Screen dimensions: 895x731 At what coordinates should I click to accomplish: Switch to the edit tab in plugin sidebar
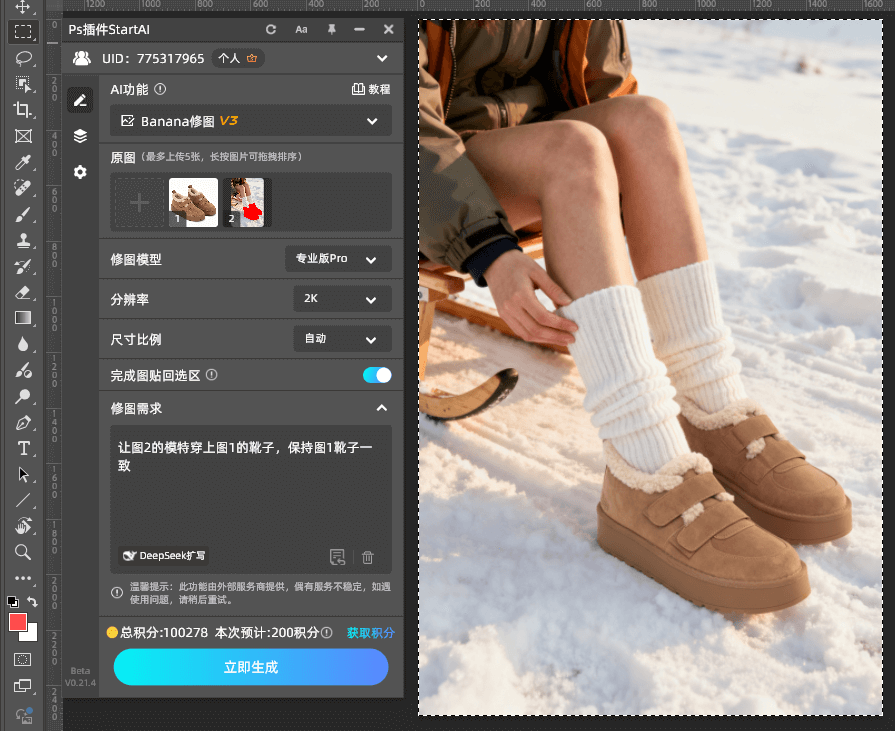pos(82,99)
